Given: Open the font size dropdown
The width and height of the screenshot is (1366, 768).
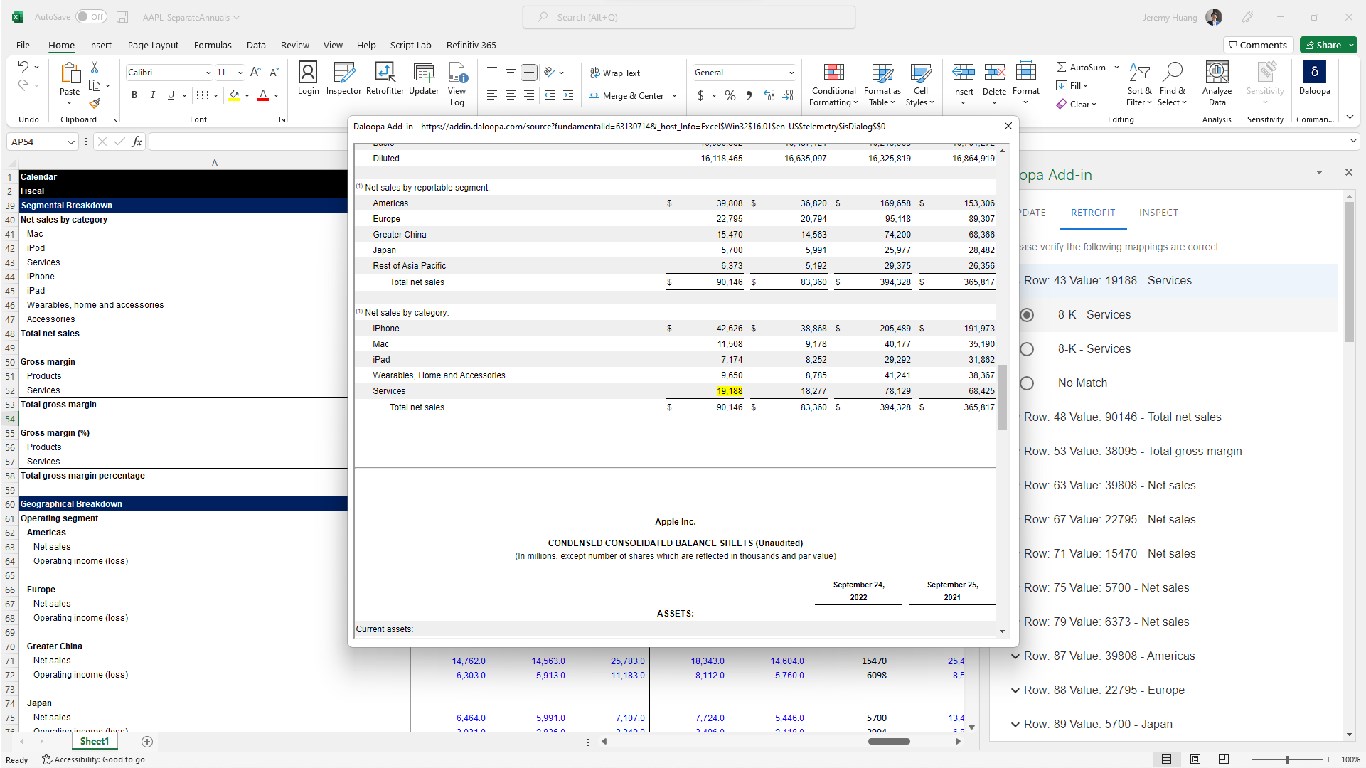Looking at the screenshot, I should click(x=240, y=72).
